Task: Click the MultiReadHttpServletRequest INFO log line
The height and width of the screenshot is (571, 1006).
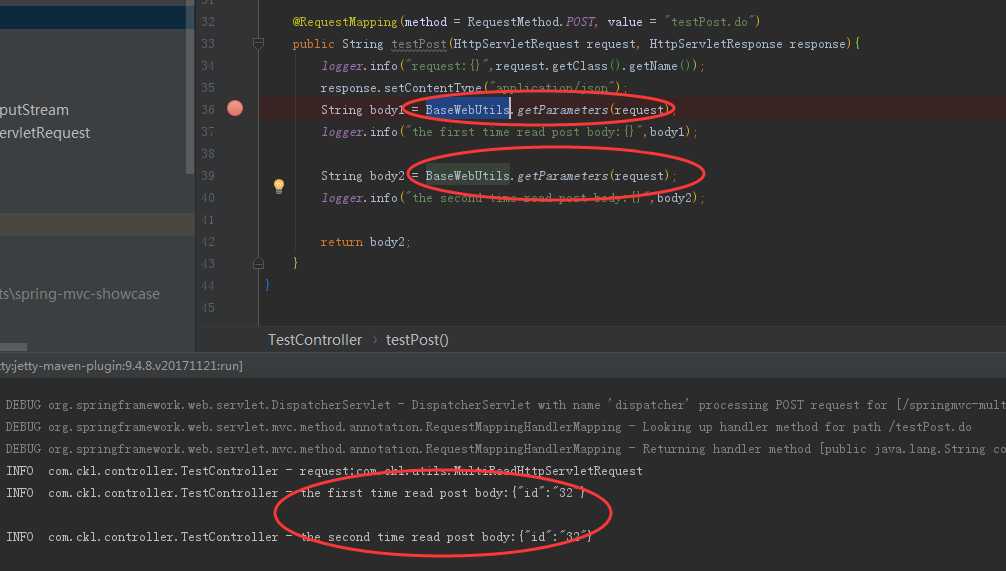Action: click(324, 471)
